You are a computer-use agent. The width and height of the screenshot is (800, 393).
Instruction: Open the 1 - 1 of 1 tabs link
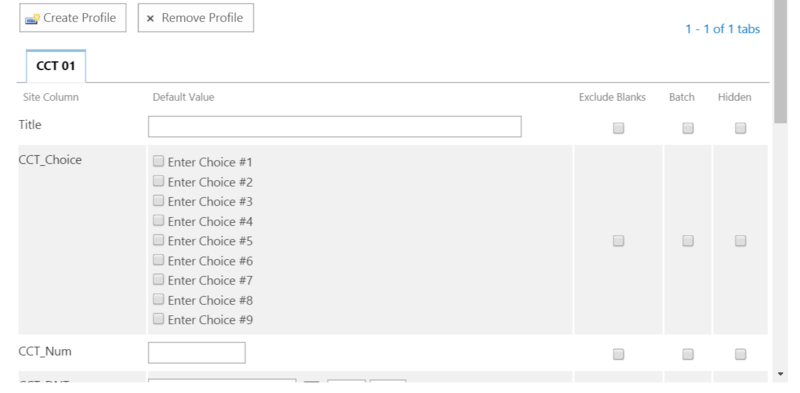[x=722, y=29]
